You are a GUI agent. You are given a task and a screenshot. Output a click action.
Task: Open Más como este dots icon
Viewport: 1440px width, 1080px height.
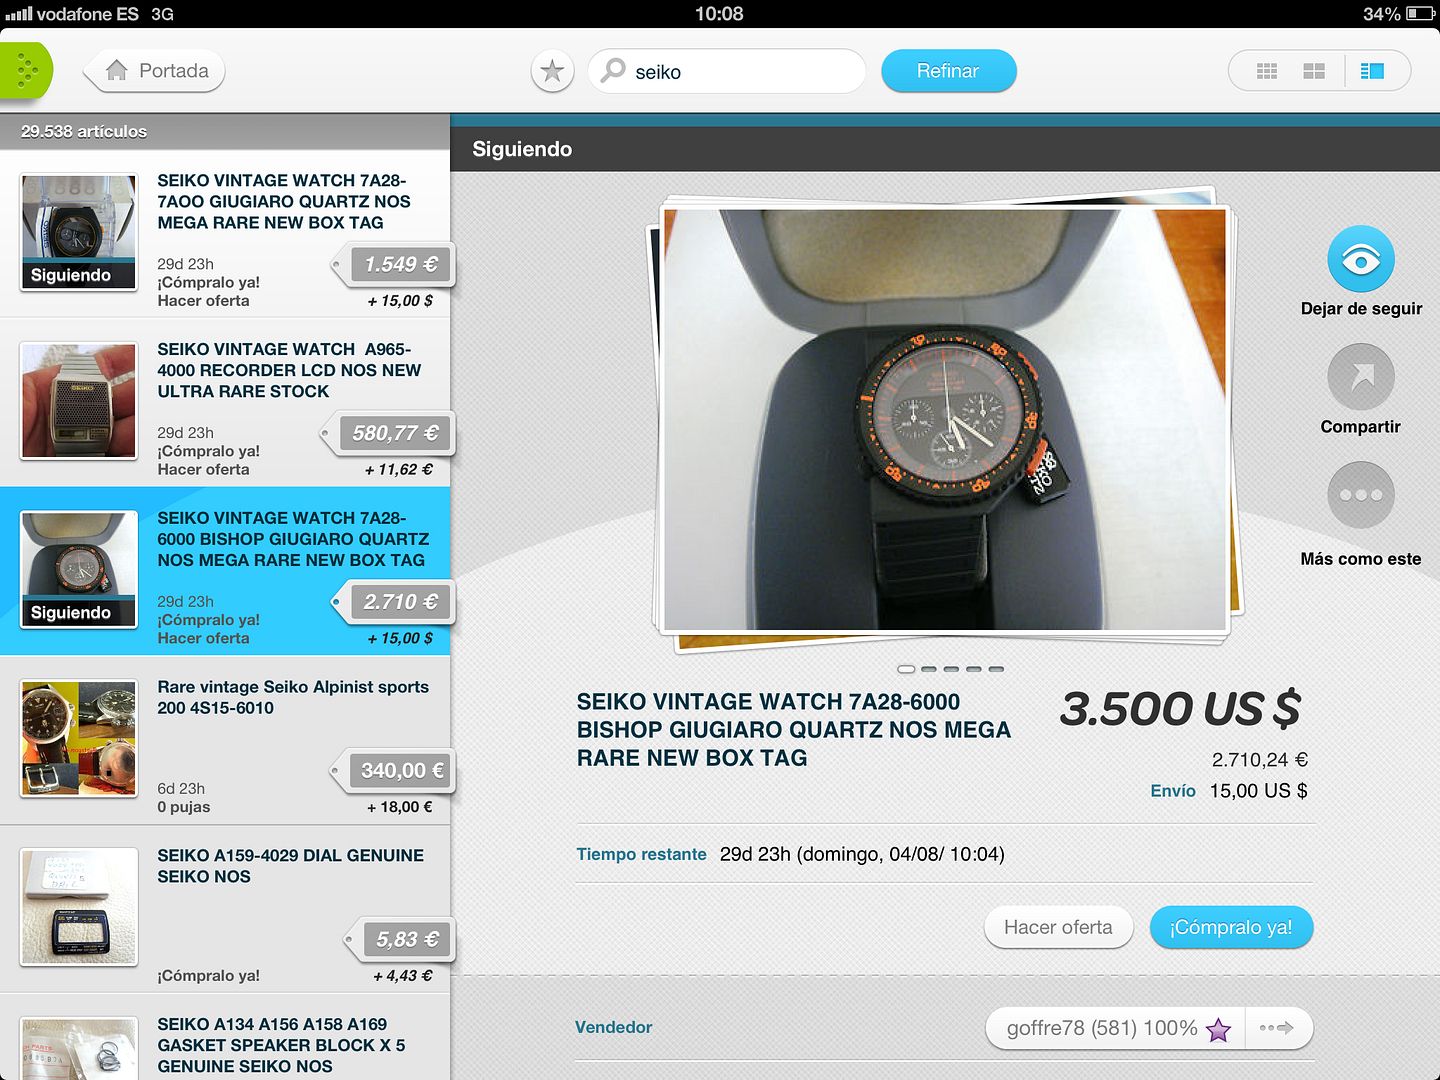point(1360,495)
